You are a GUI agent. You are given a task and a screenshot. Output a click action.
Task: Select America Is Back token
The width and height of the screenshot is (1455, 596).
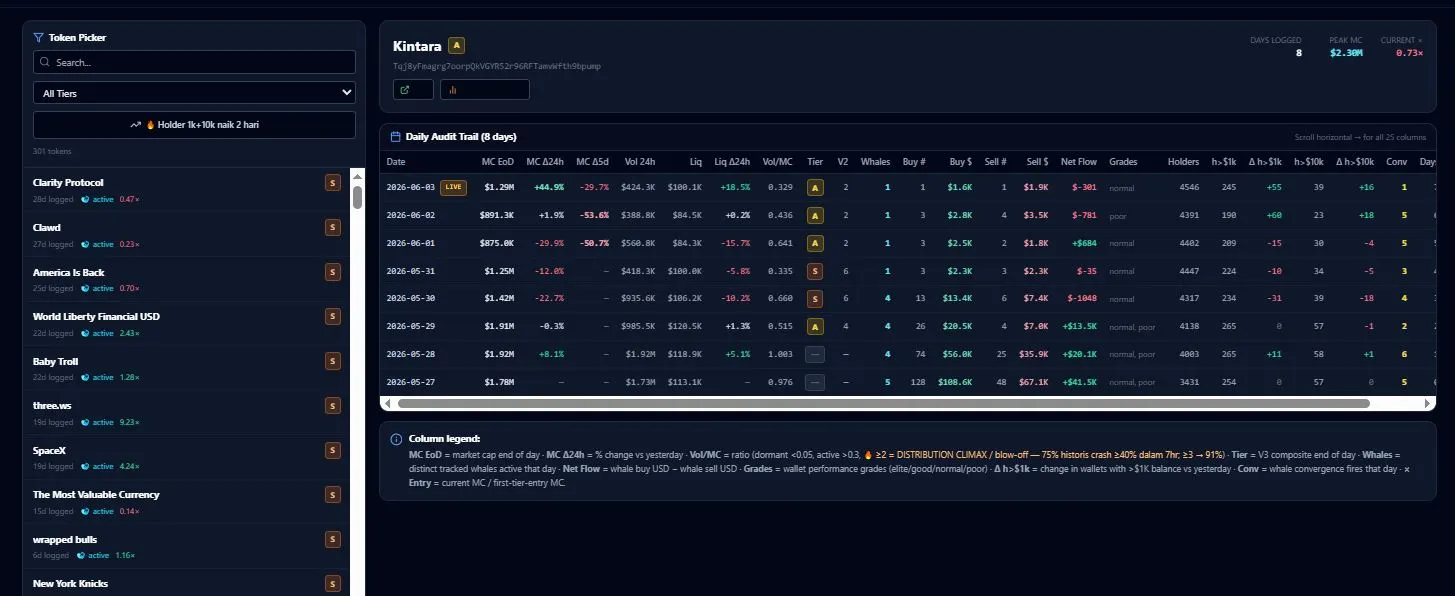(x=186, y=279)
